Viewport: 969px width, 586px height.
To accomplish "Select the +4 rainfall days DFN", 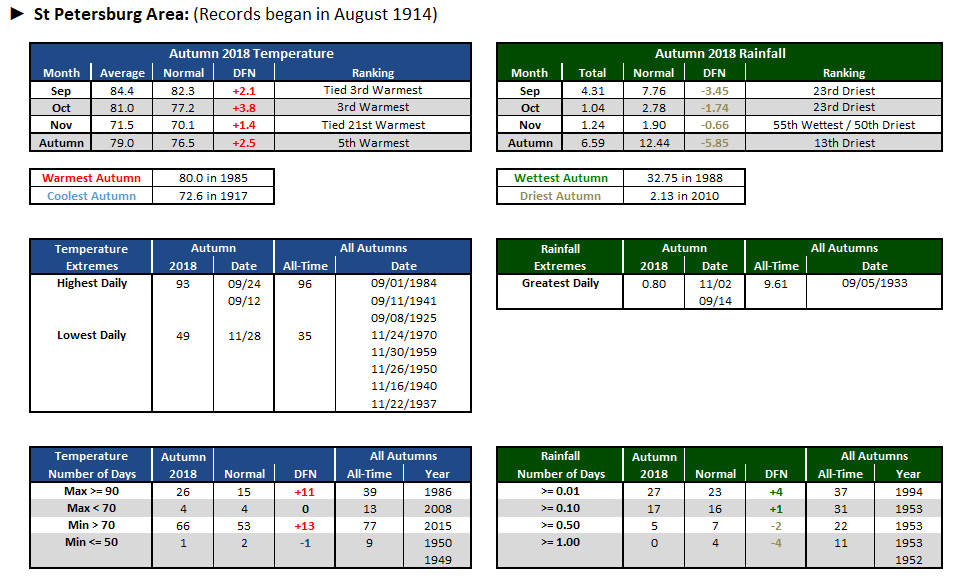I will pyautogui.click(x=776, y=492).
